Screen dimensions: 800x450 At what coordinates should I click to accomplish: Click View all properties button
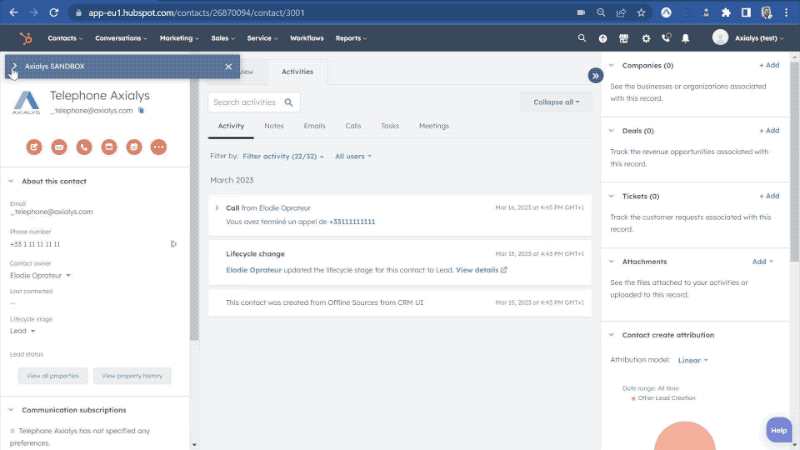[53, 376]
